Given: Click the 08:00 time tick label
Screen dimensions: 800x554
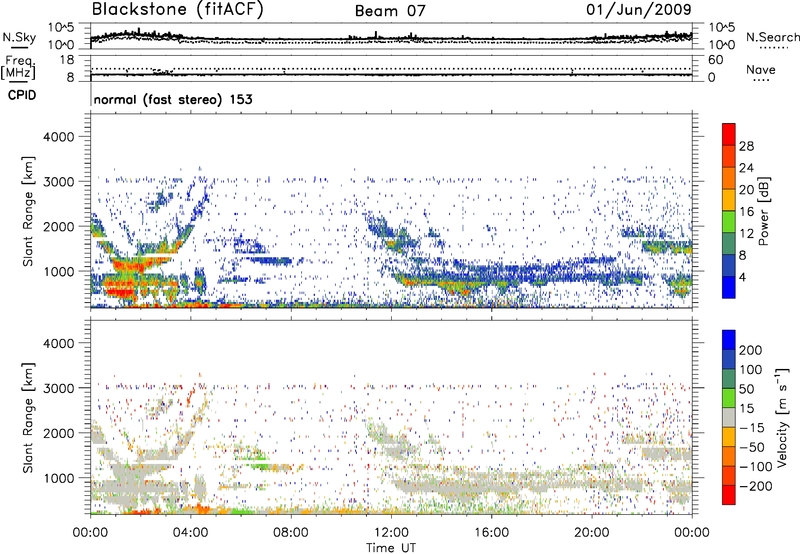Looking at the screenshot, I should tap(291, 533).
